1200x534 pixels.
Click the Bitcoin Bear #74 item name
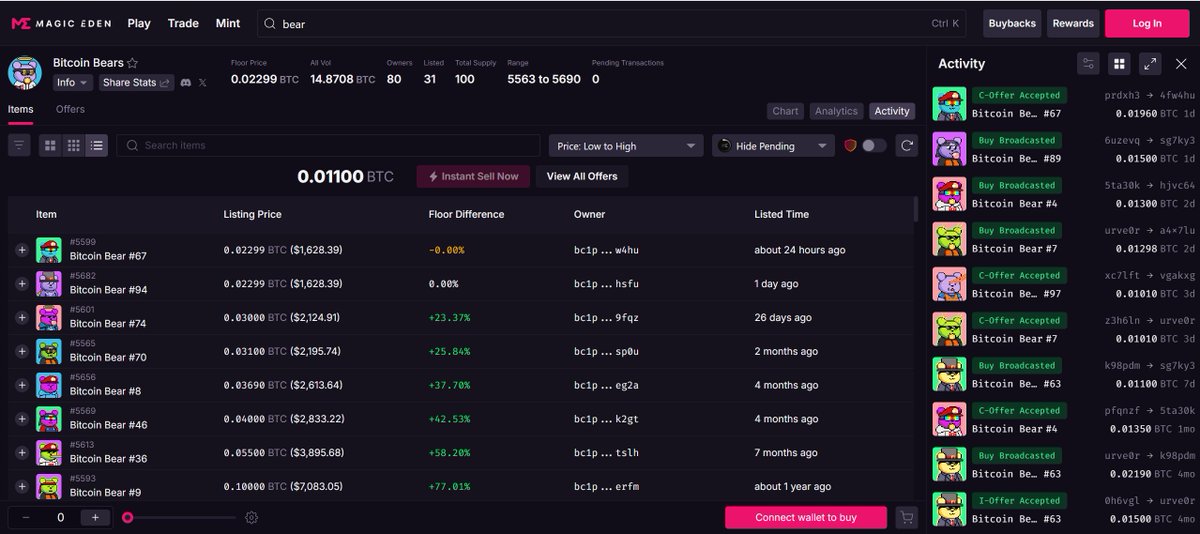pyautogui.click(x=108, y=323)
